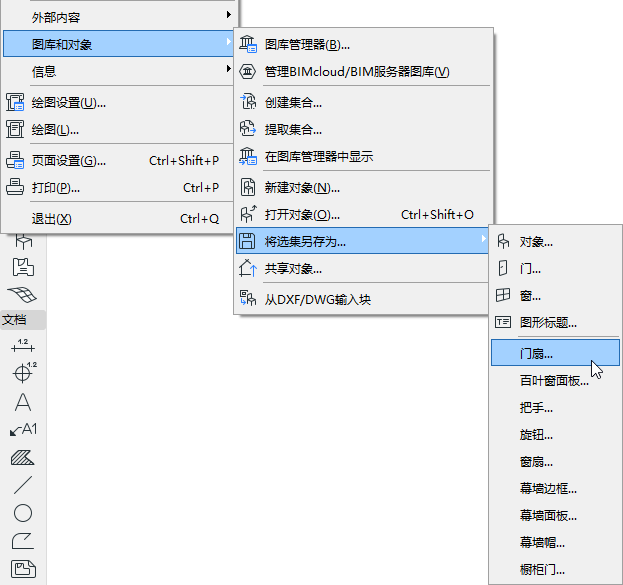Select 退出(X) menu item
This screenshot has width=623, height=585.
pyautogui.click(x=118, y=219)
